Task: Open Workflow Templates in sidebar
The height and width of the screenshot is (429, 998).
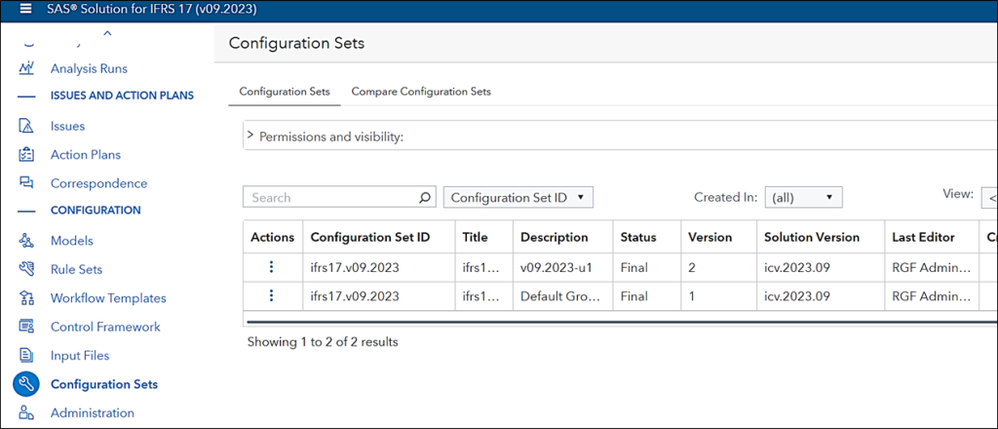Action: (x=108, y=298)
